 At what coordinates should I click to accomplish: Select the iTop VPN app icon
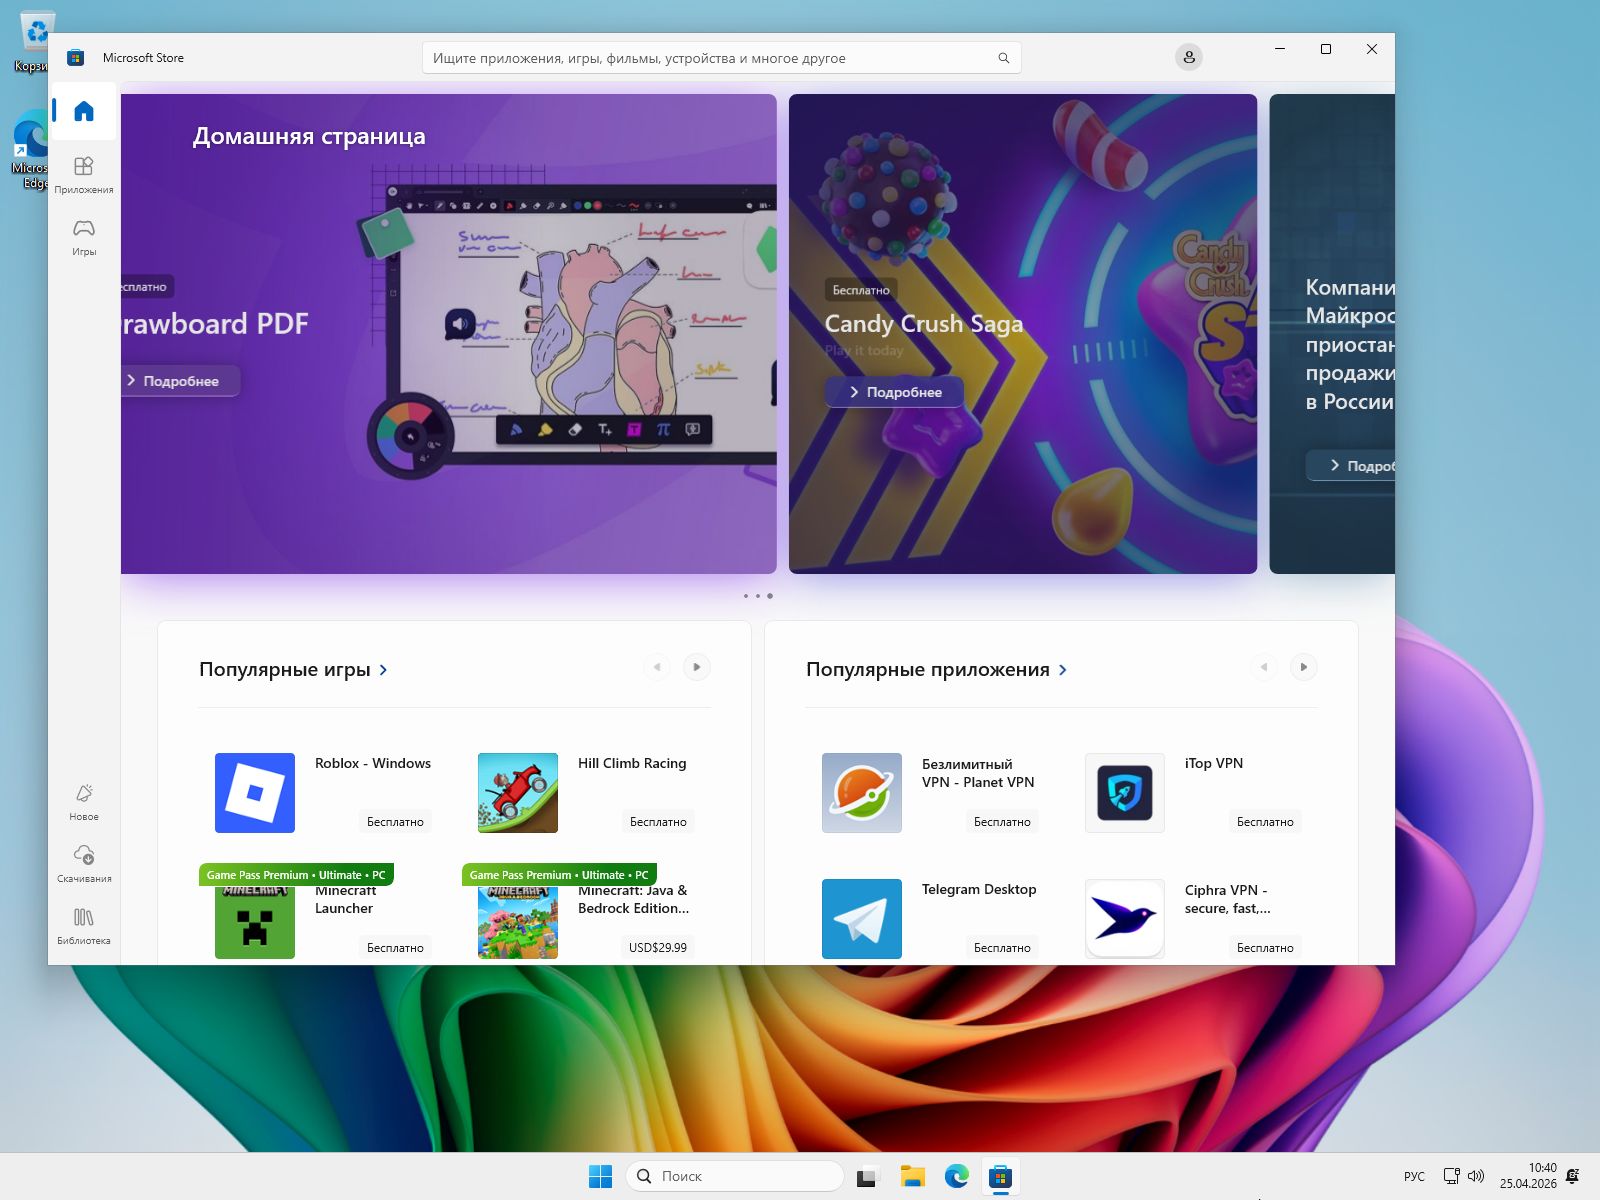(x=1125, y=793)
